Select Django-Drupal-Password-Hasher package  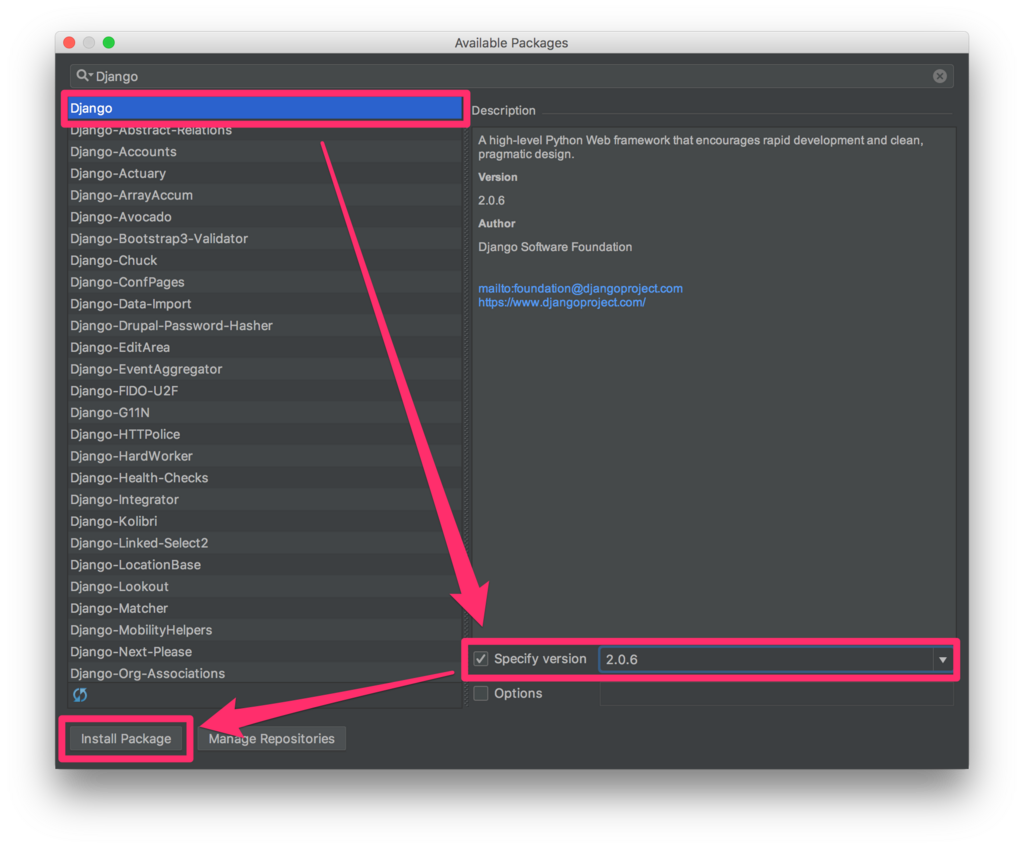point(264,325)
